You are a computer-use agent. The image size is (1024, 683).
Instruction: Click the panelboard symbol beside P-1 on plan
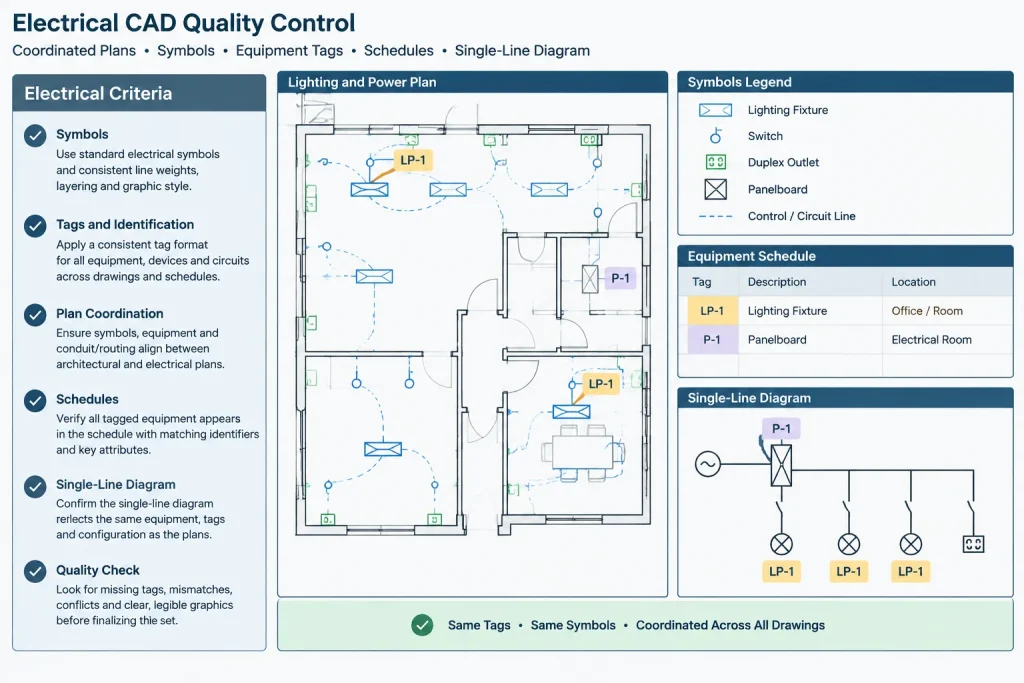(590, 279)
